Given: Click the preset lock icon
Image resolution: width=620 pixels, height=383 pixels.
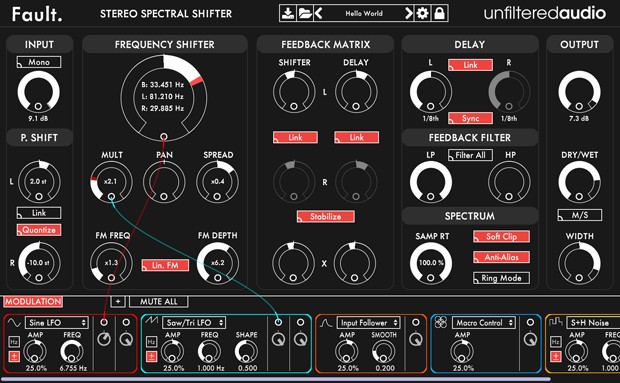Looking at the screenshot, I should coord(439,13).
